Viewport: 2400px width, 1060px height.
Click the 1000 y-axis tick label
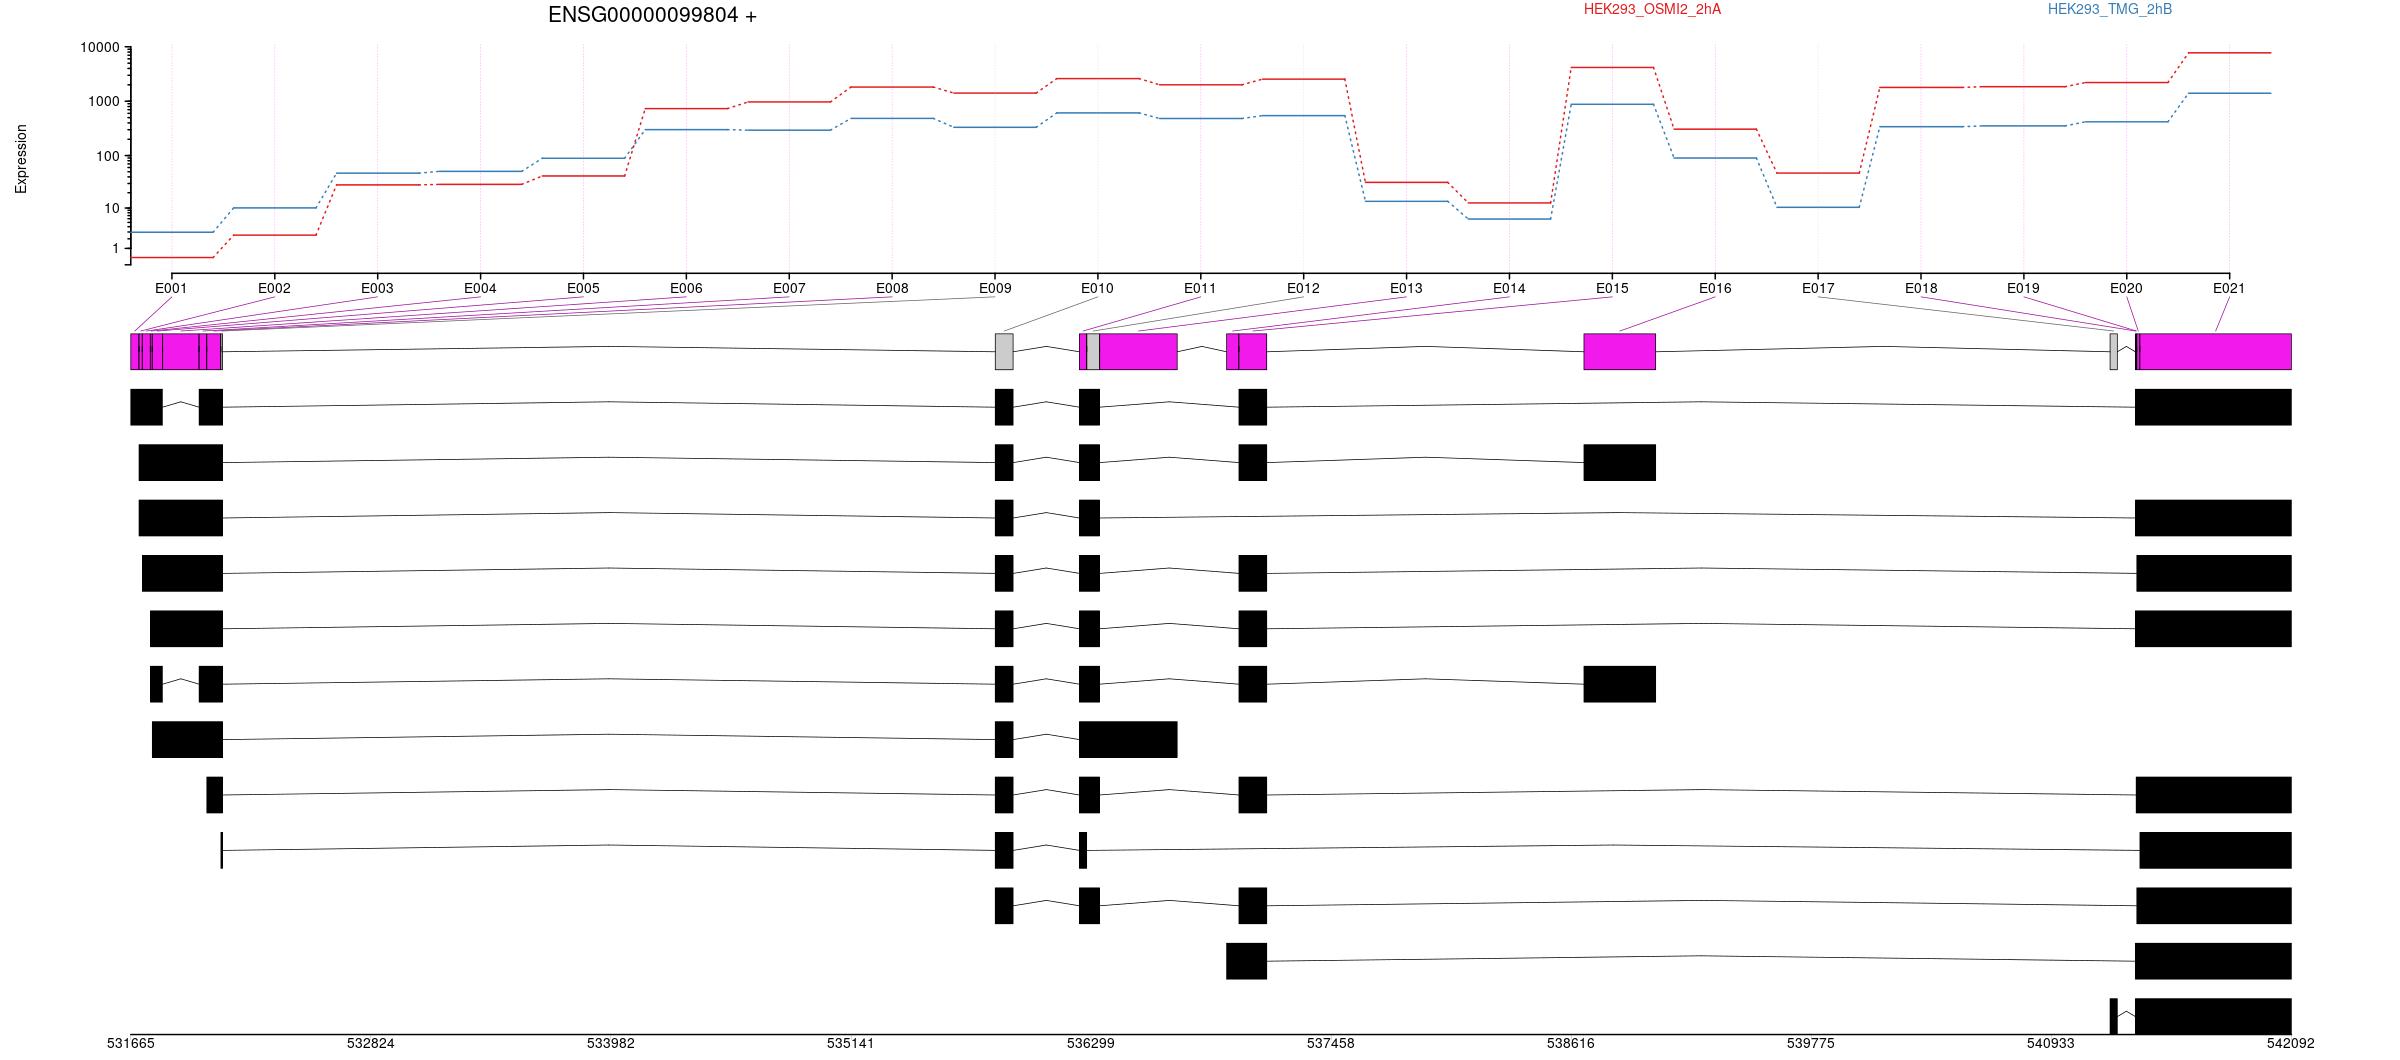pos(104,102)
